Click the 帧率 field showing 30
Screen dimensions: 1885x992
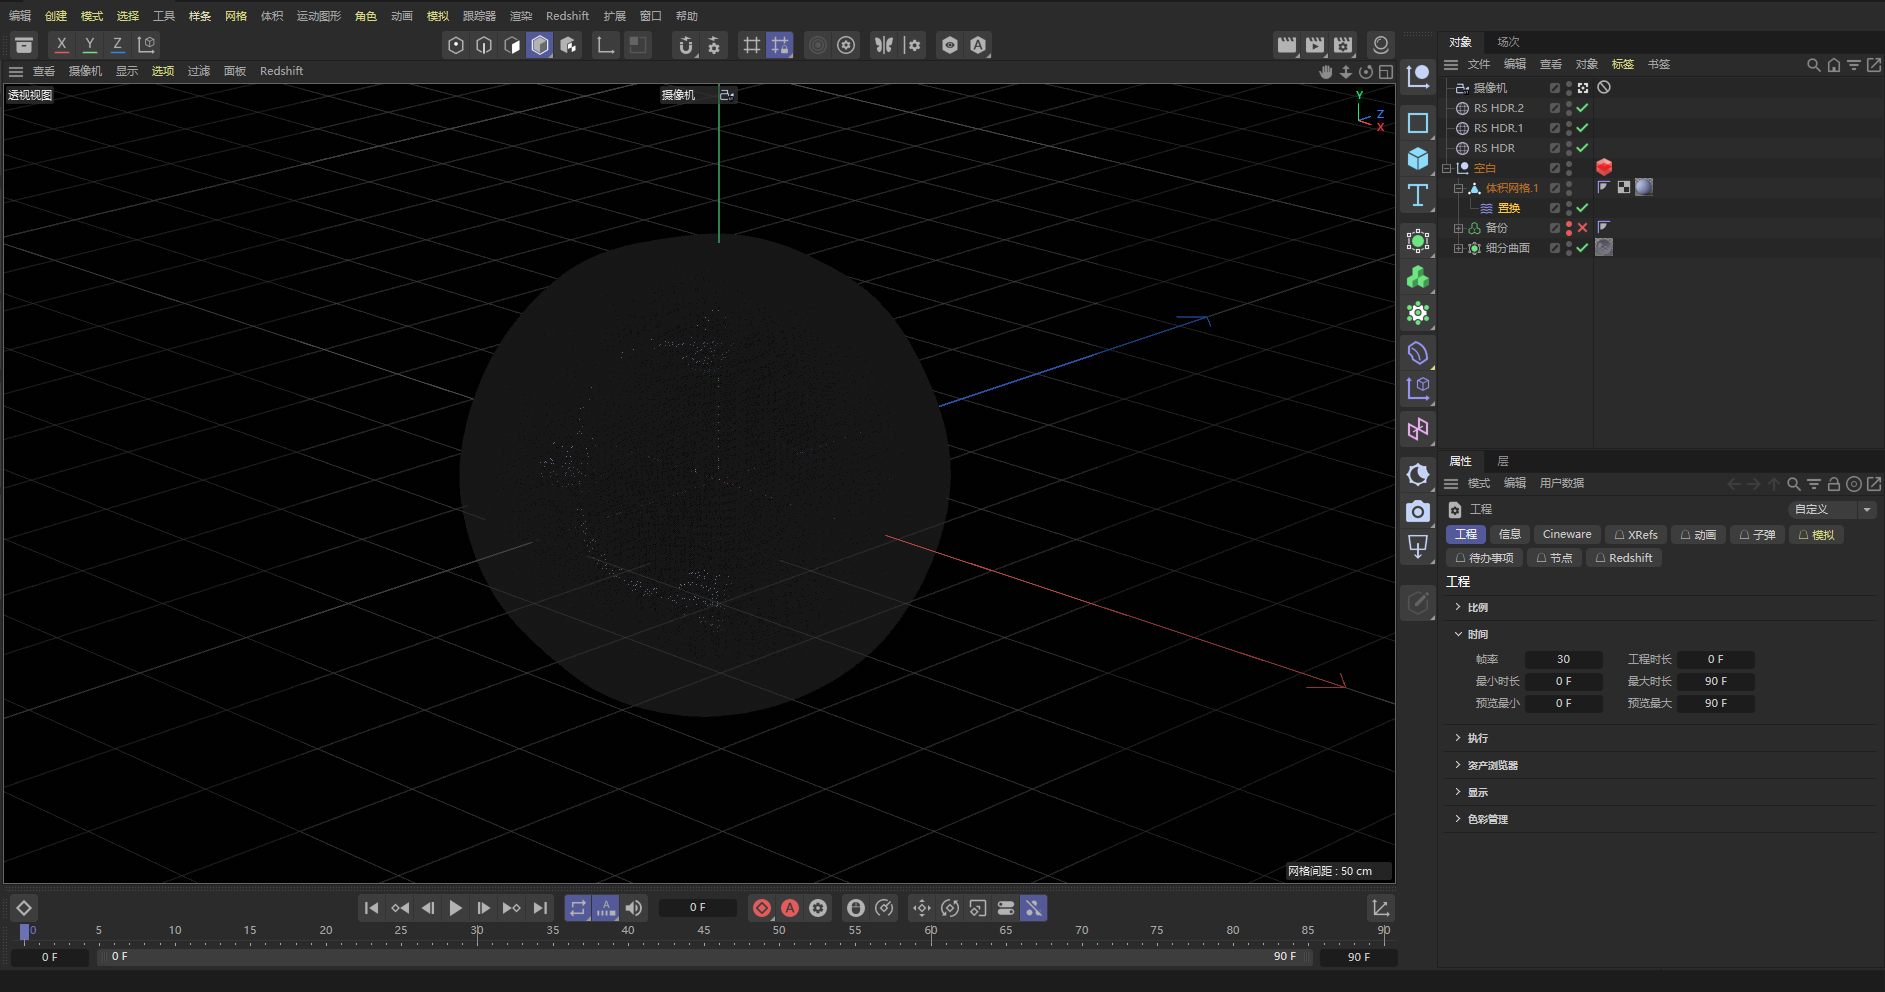pos(1563,660)
